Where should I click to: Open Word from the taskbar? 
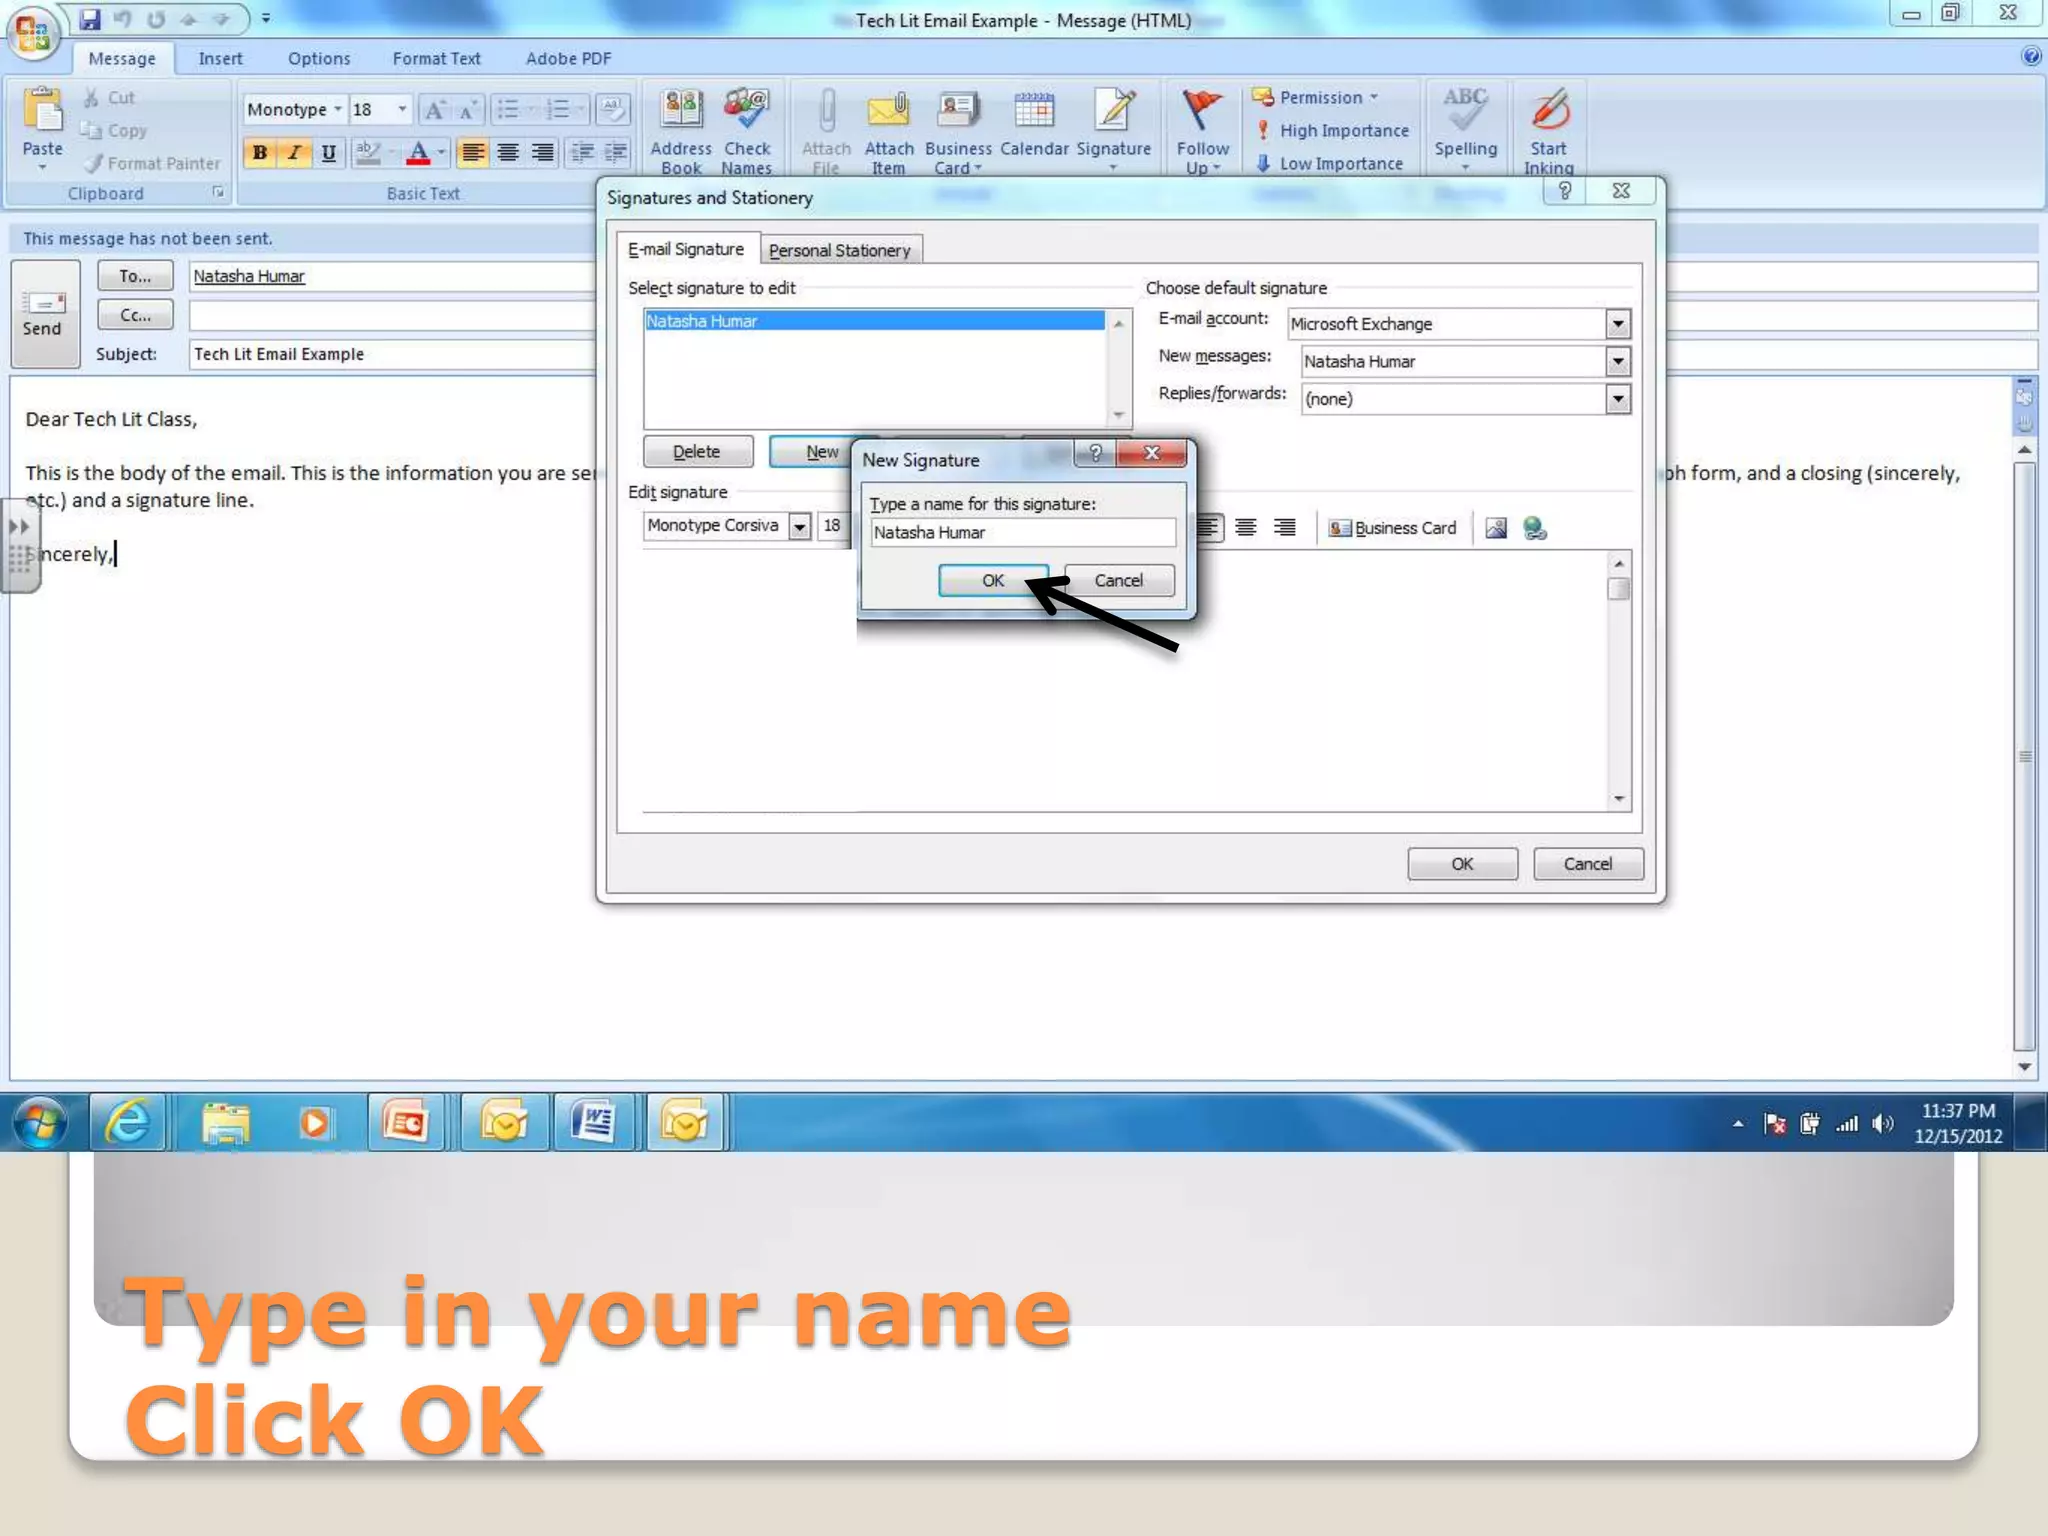594,1123
